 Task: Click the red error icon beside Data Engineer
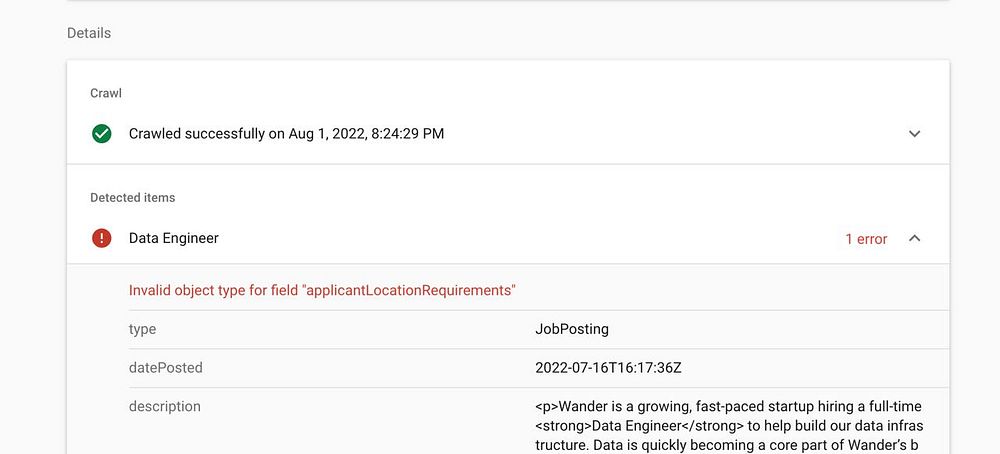click(101, 238)
